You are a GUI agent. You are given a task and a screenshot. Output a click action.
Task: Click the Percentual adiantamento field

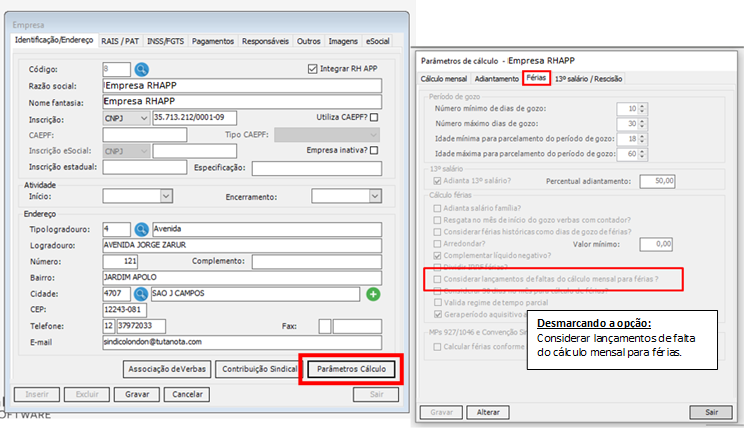(657, 181)
